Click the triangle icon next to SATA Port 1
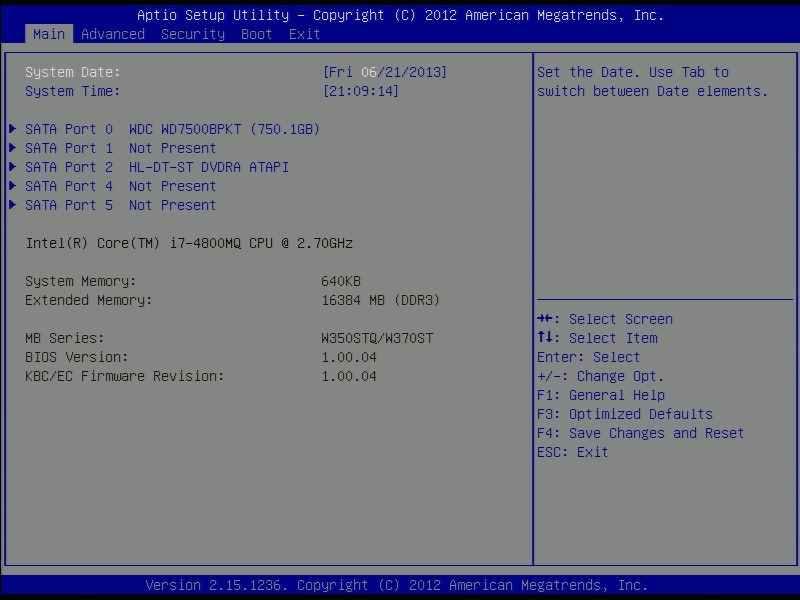 pyautogui.click(x=12, y=148)
